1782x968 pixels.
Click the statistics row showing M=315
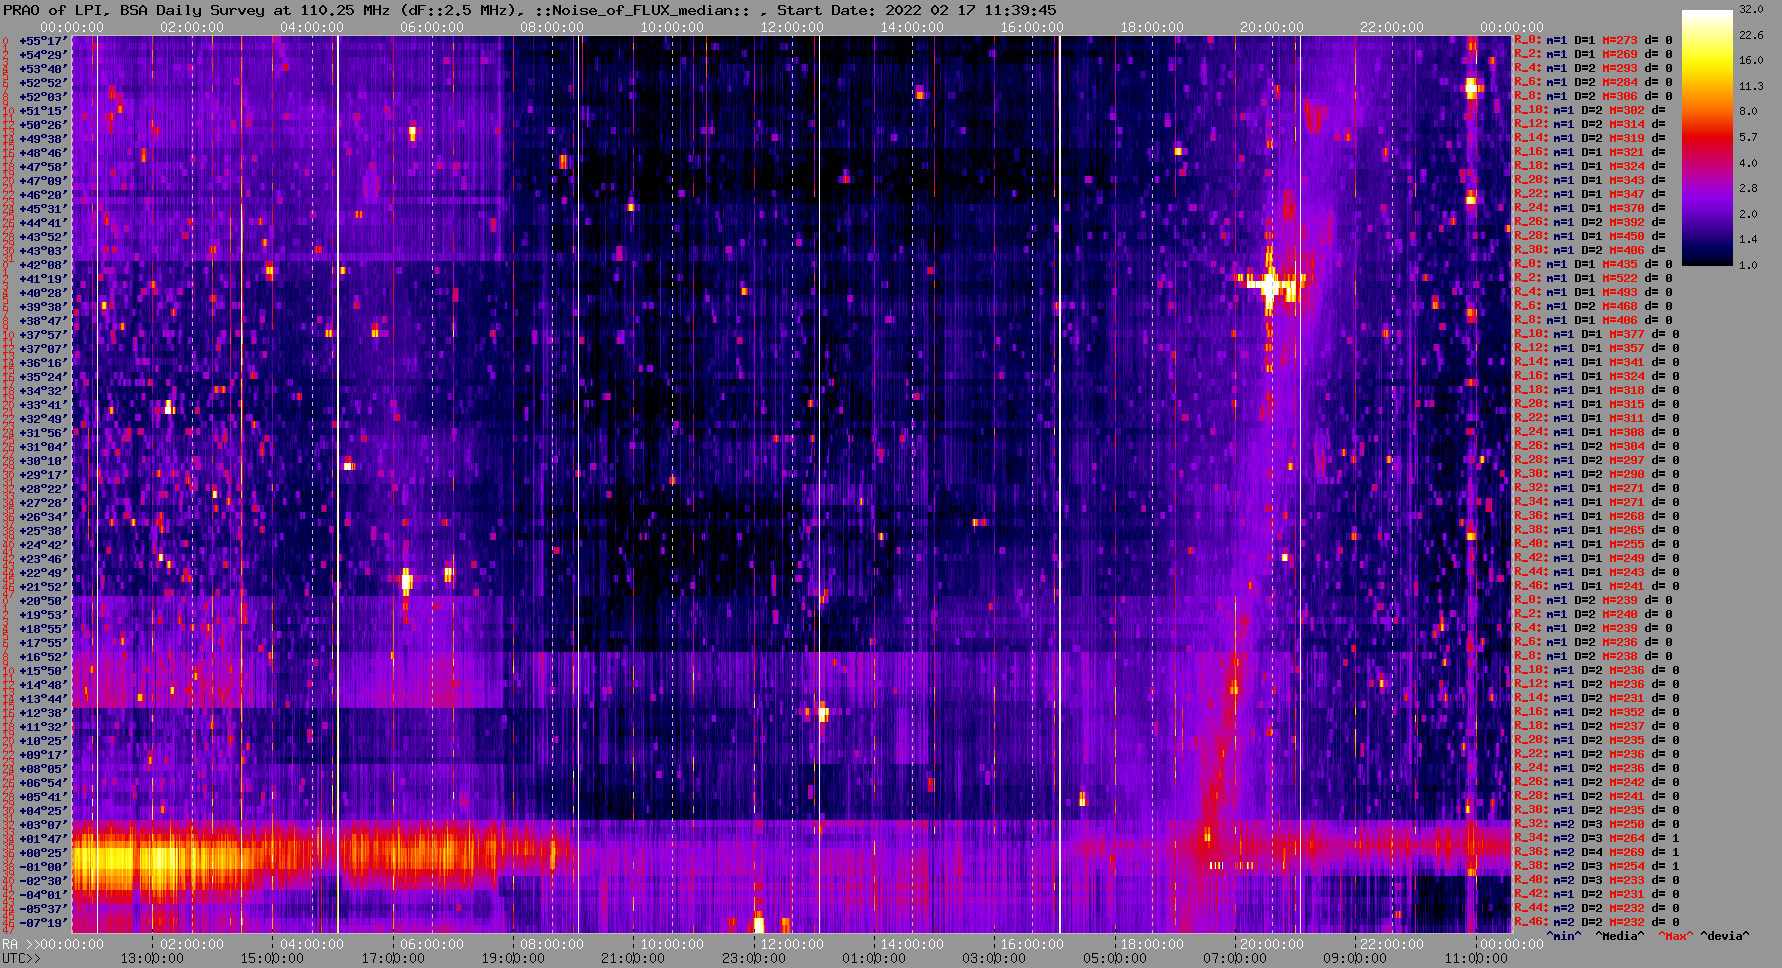[1597, 405]
